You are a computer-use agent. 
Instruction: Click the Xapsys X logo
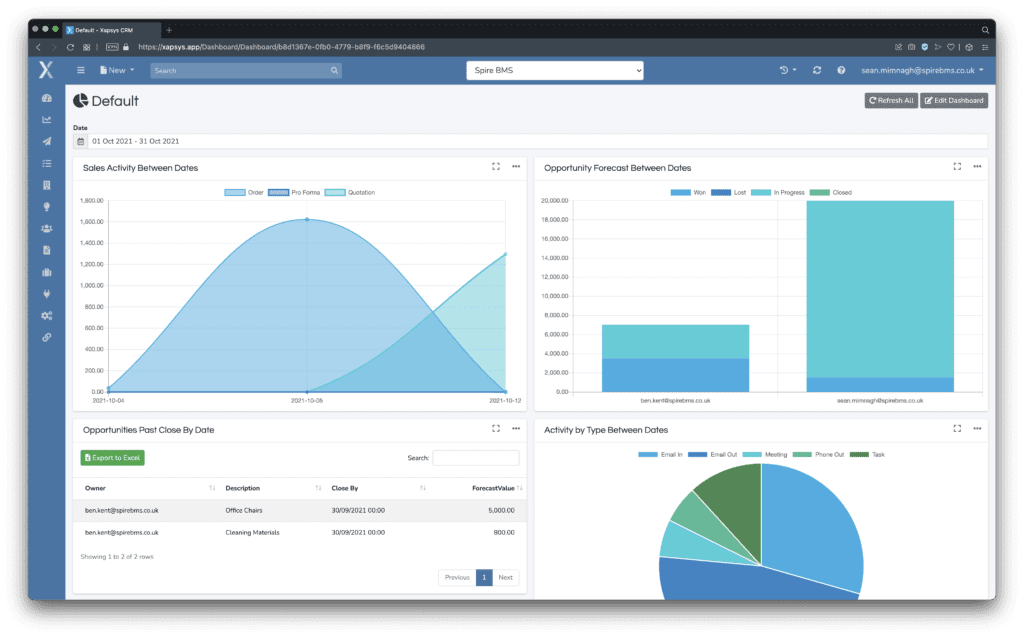coord(46,70)
